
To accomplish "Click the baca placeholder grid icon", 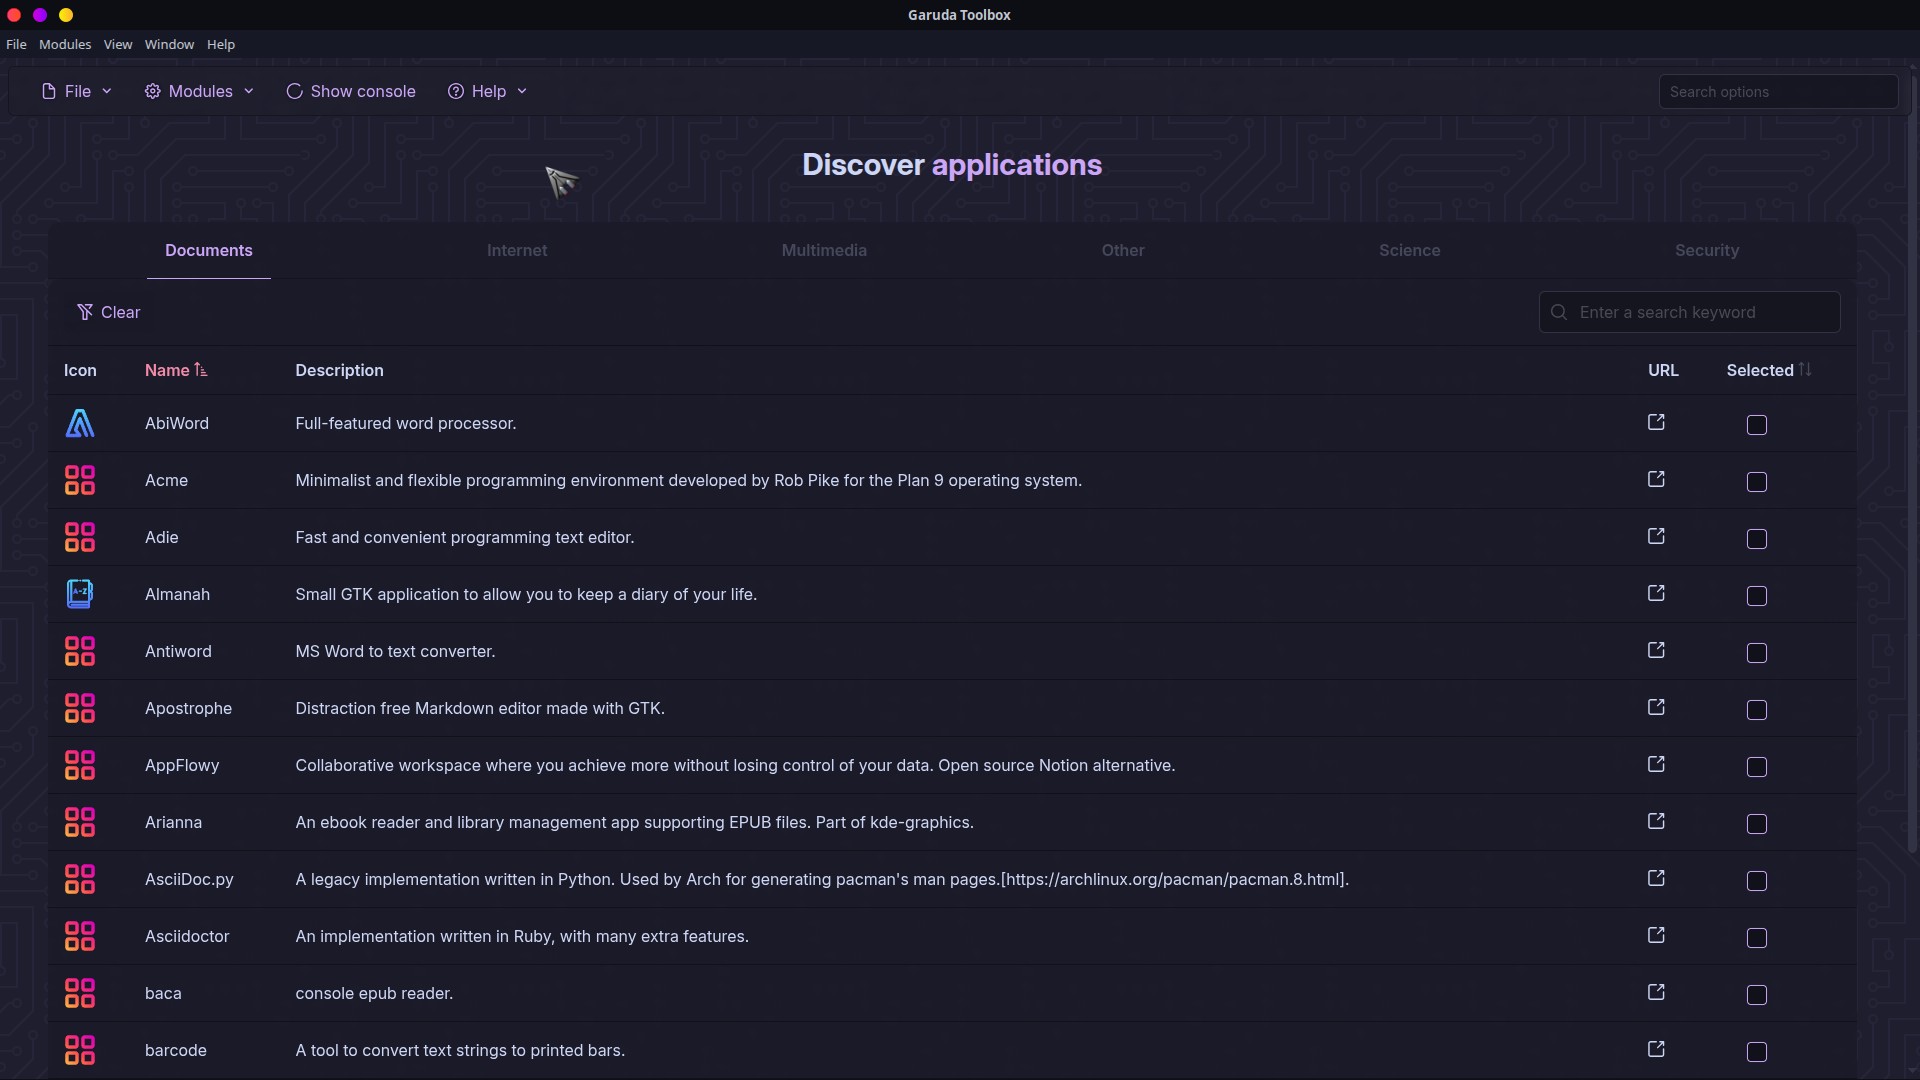I will [80, 993].
